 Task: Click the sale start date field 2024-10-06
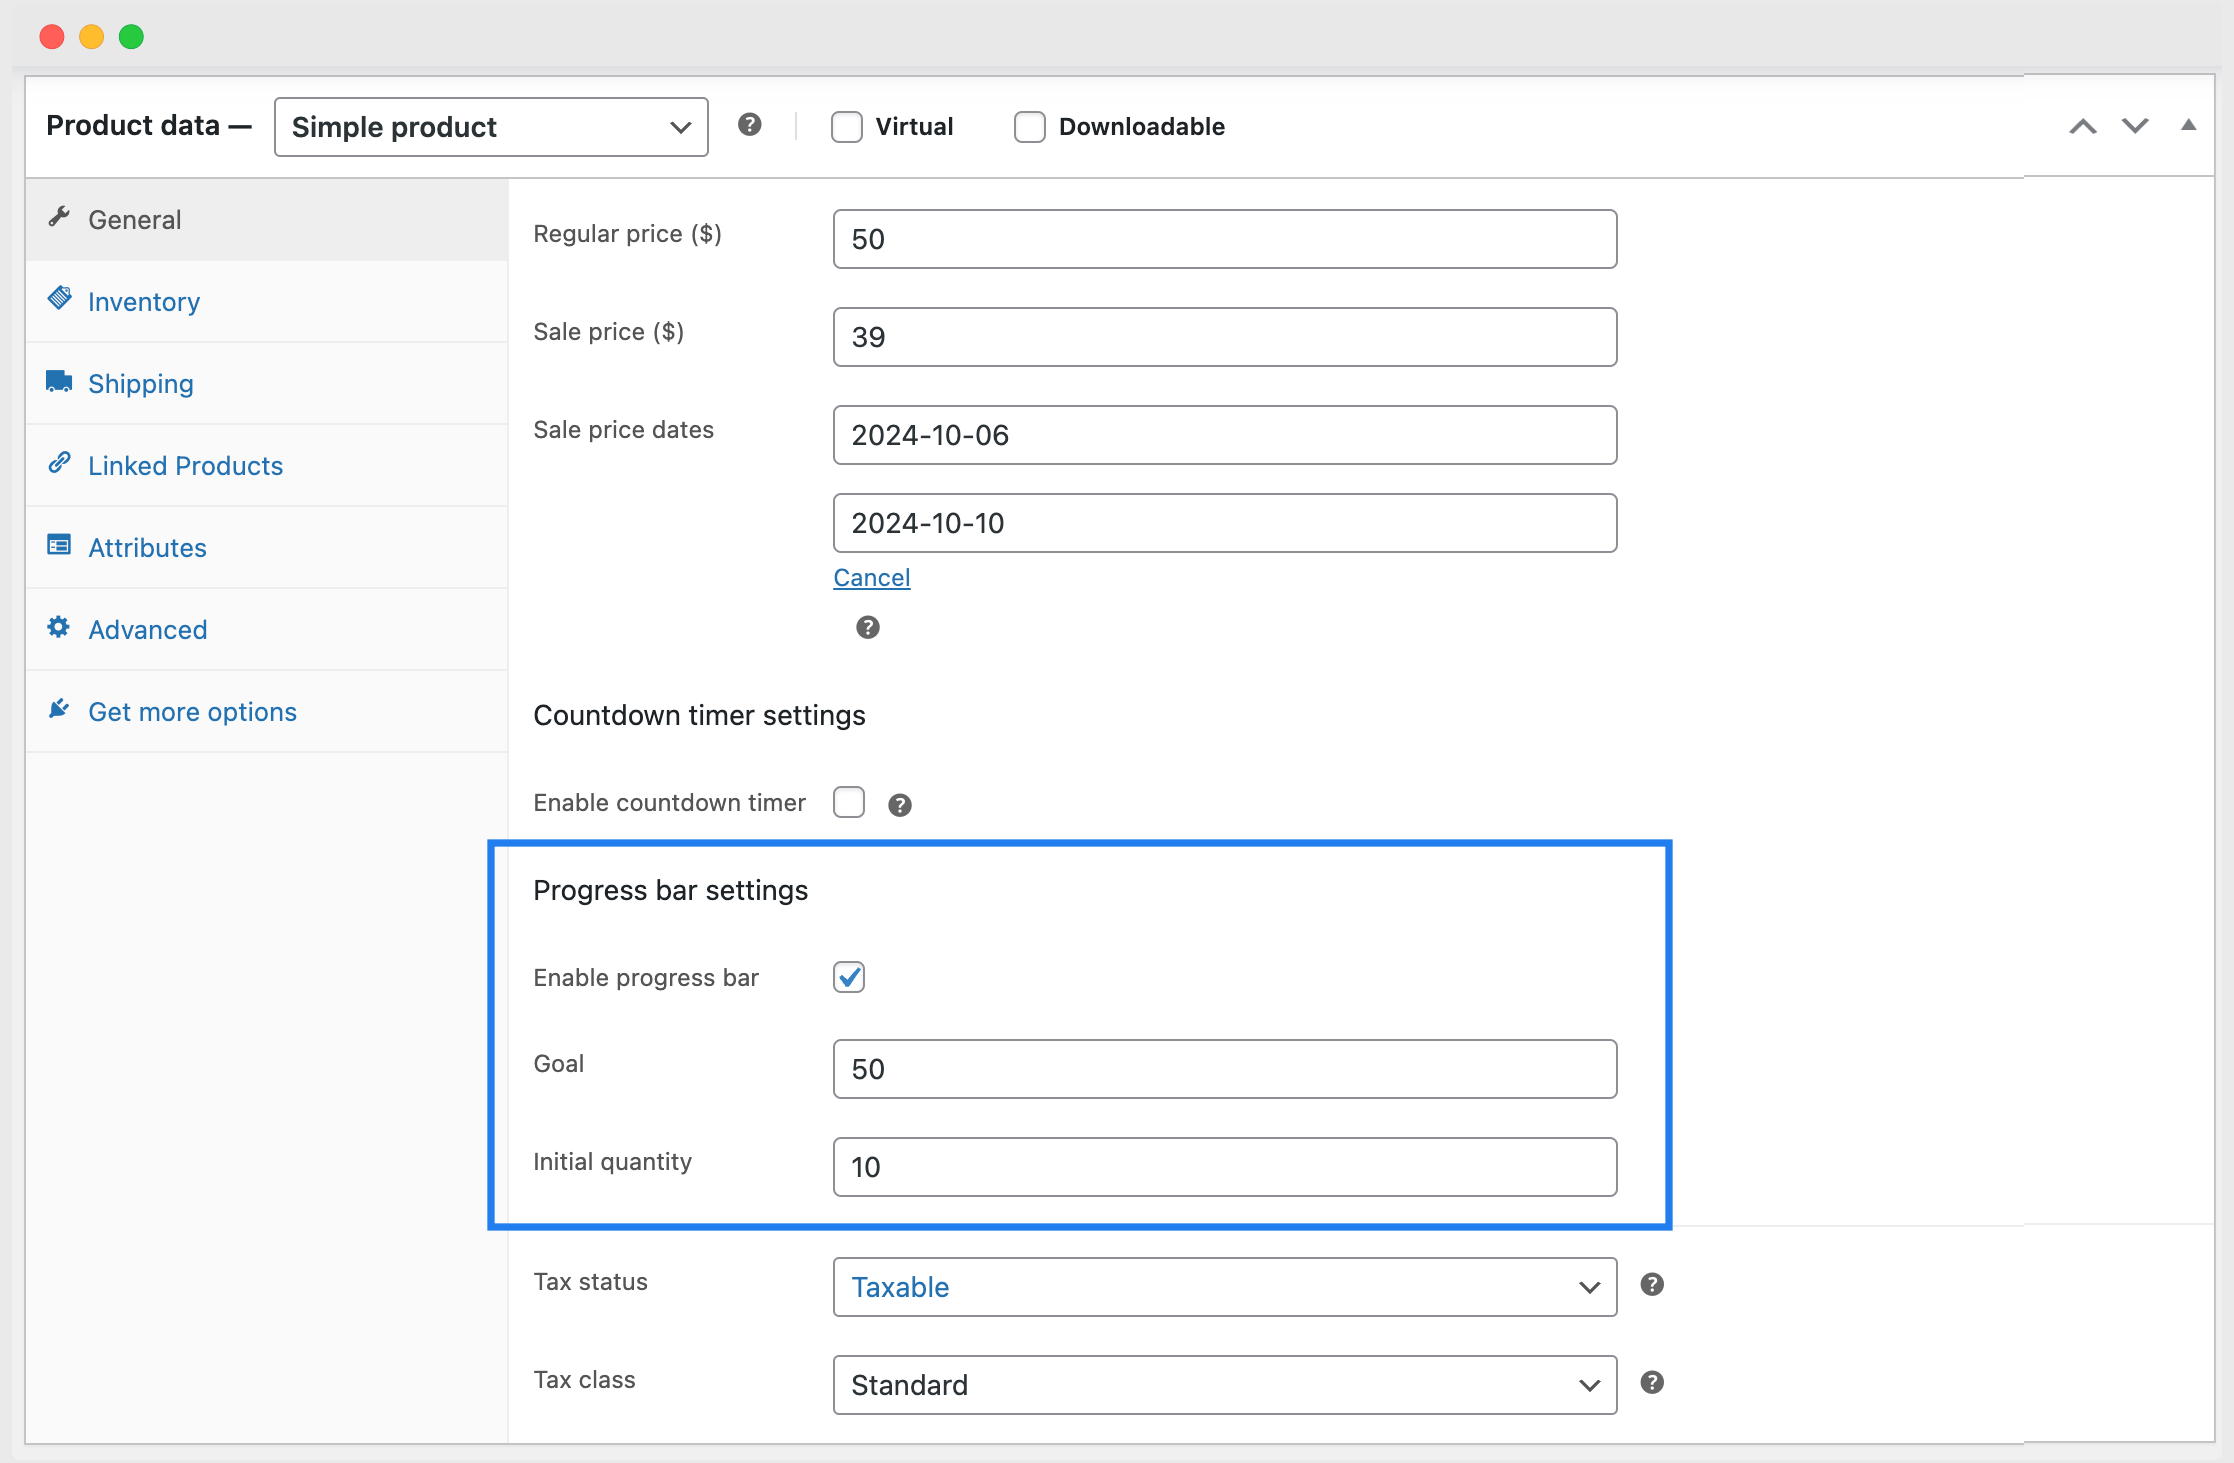[x=1224, y=435]
